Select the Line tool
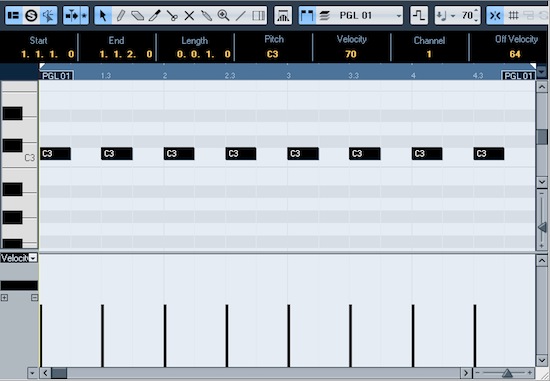The height and width of the screenshot is (381, 550). (241, 16)
